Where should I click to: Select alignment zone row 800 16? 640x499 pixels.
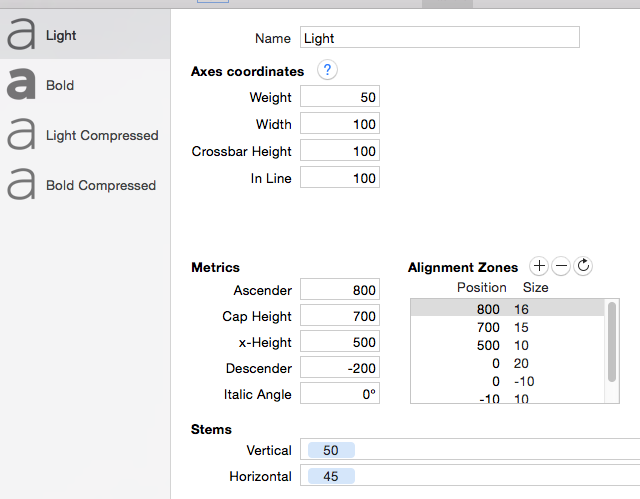pos(507,309)
